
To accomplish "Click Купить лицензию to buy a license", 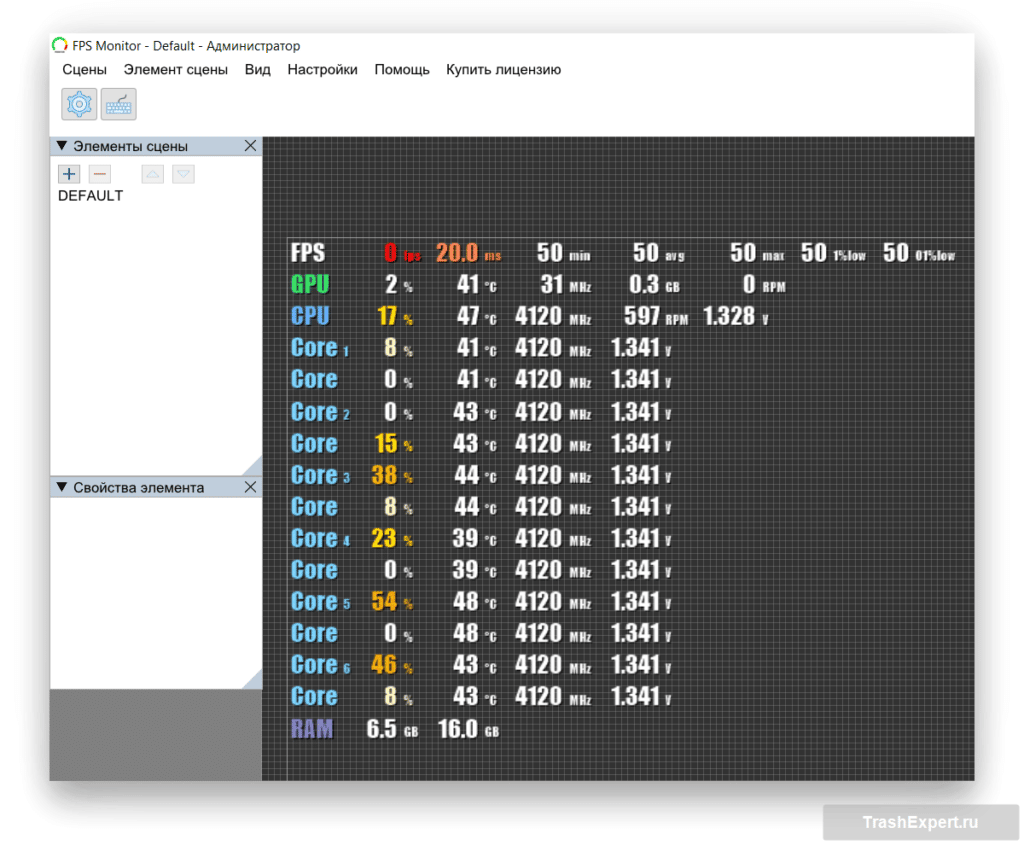I will [x=503, y=70].
